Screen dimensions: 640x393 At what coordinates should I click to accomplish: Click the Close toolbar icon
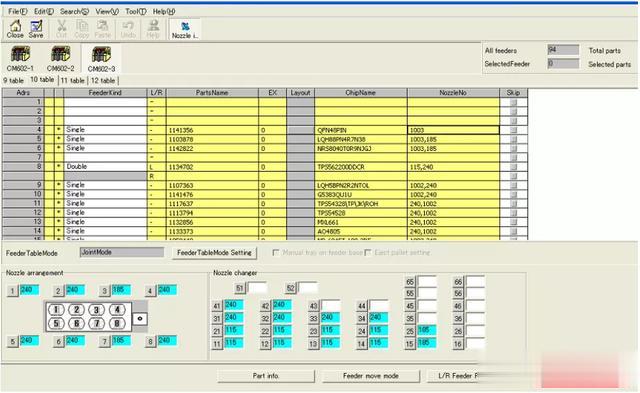15,29
